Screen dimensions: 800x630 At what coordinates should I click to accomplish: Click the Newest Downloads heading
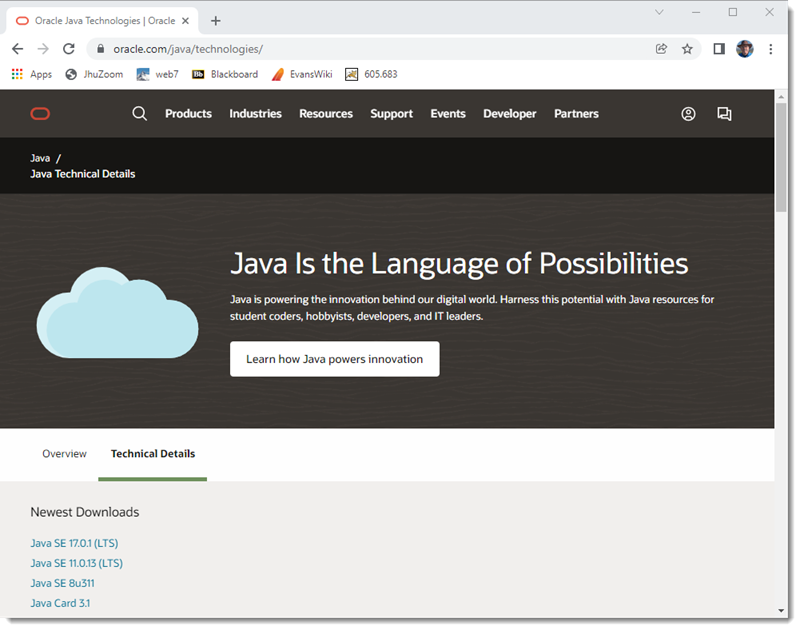(x=85, y=512)
